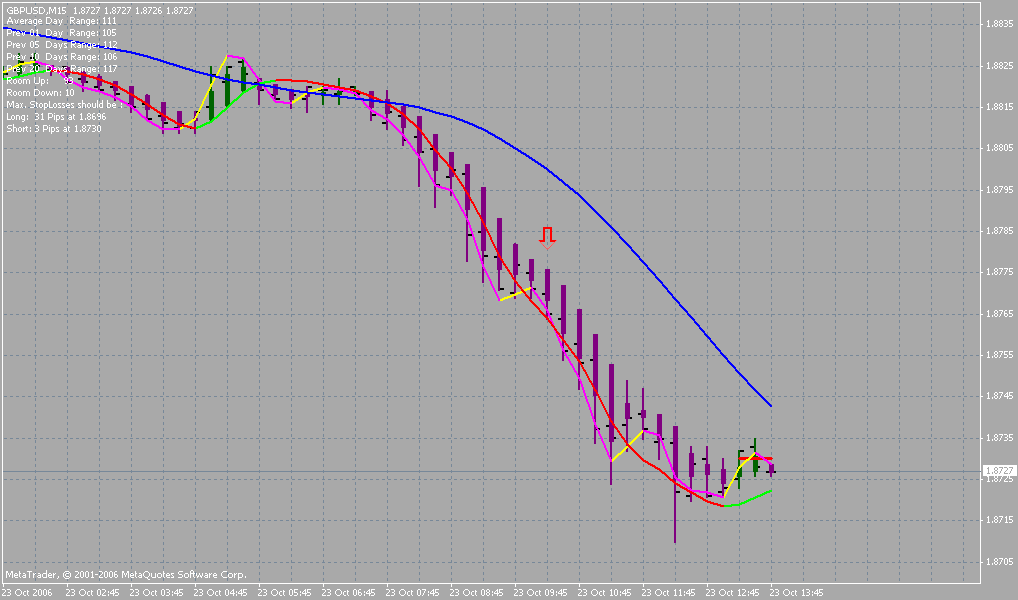Screen dimensions: 1018x600
Task: Click the 23 Oct 2006 date label
Action: point(27,592)
